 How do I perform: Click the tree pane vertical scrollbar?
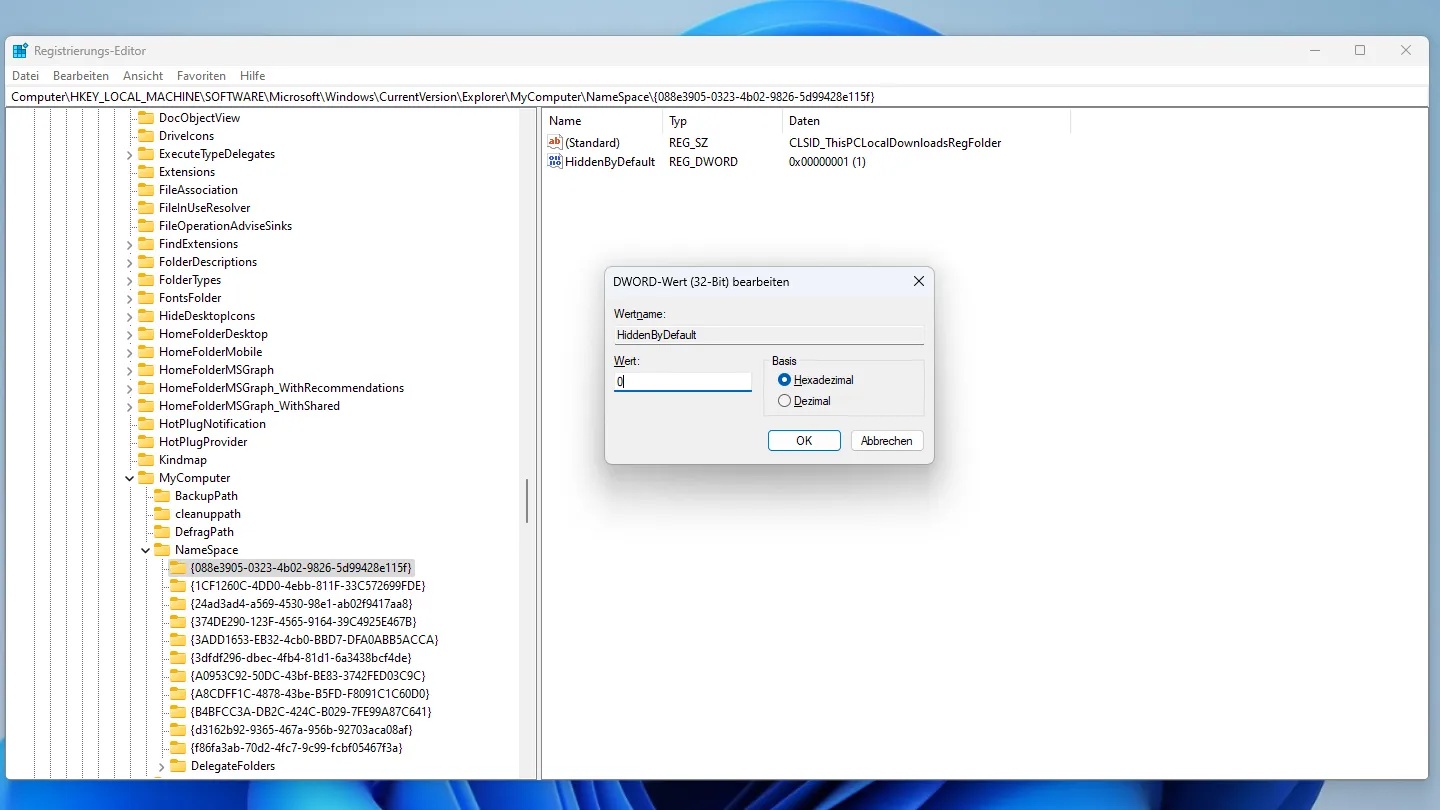[x=527, y=500]
